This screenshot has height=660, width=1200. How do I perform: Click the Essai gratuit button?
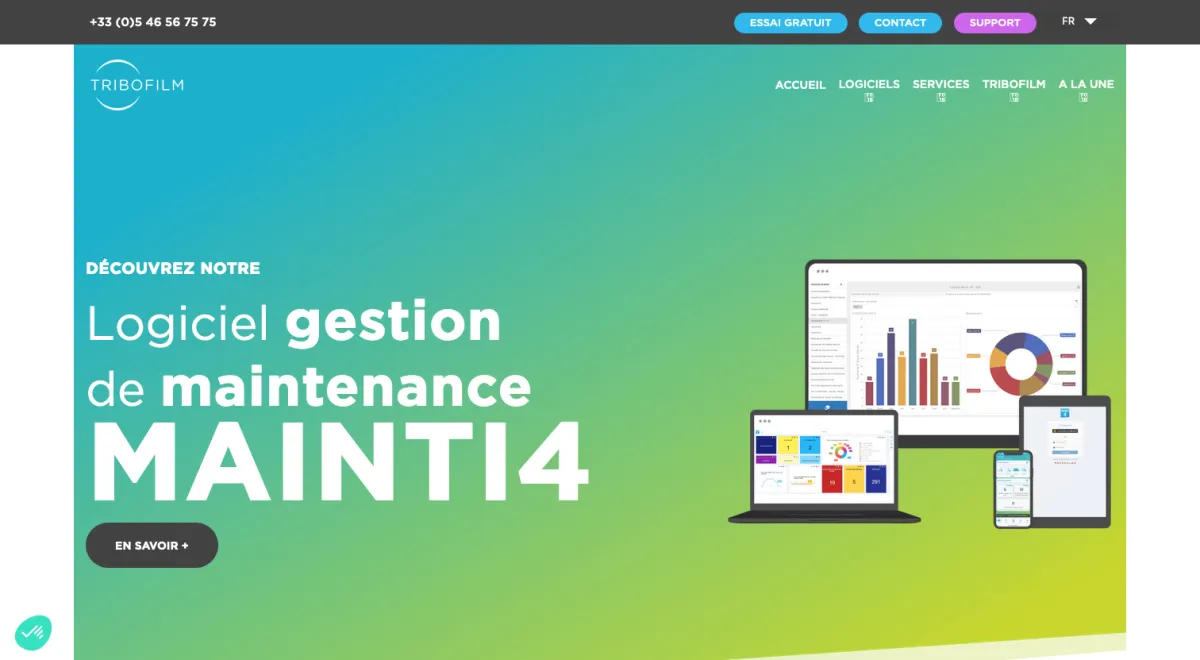(x=790, y=22)
